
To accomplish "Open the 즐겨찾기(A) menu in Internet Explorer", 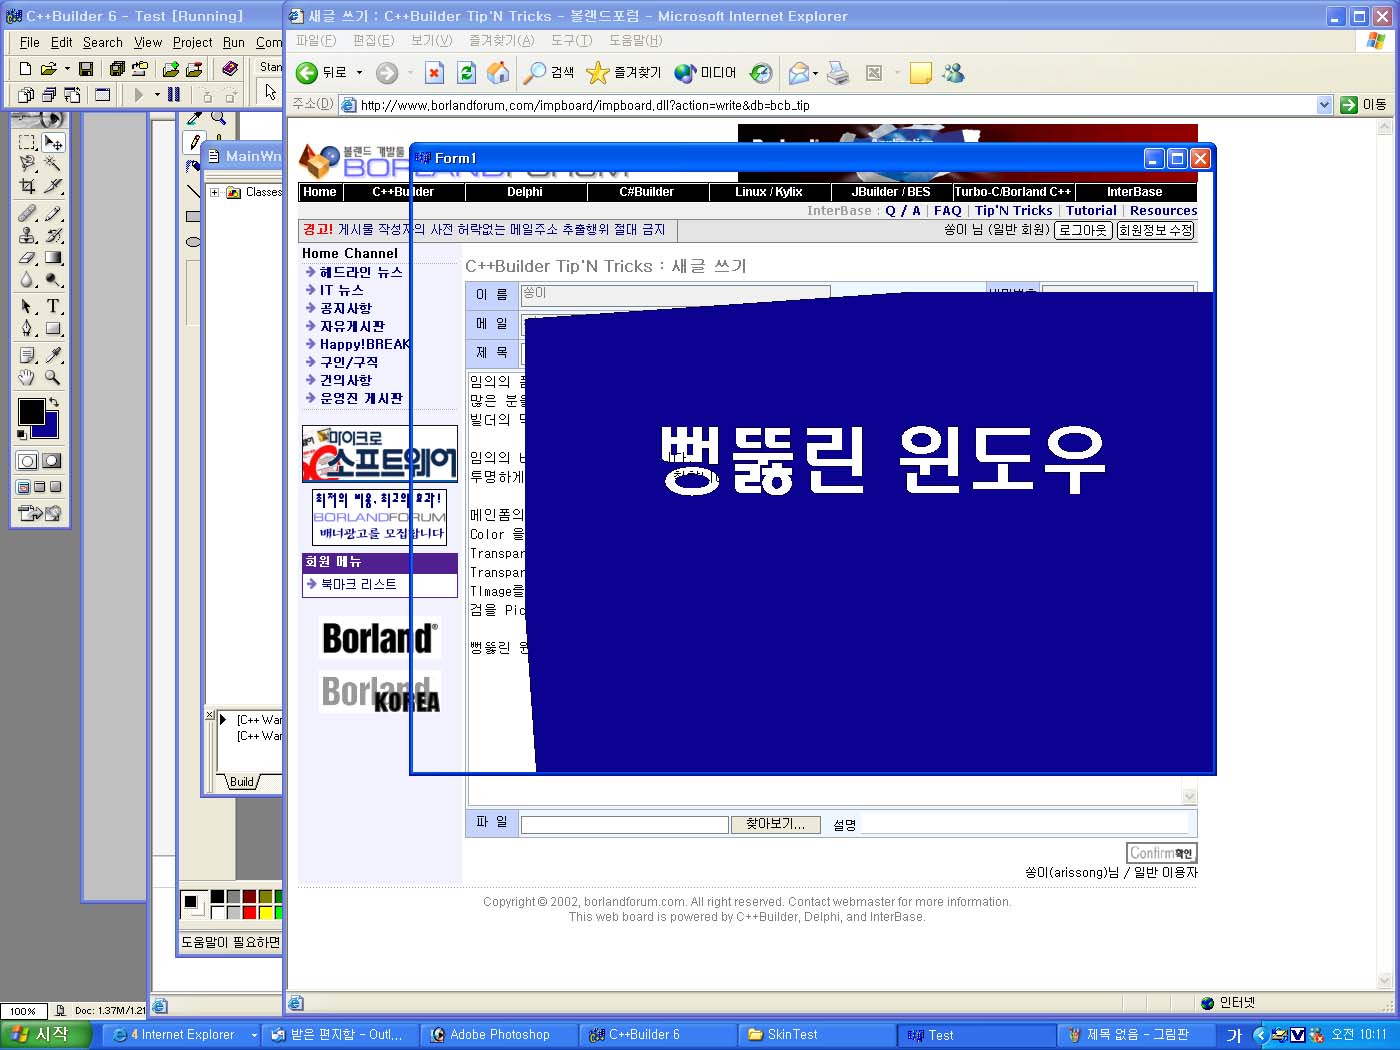I will 501,40.
